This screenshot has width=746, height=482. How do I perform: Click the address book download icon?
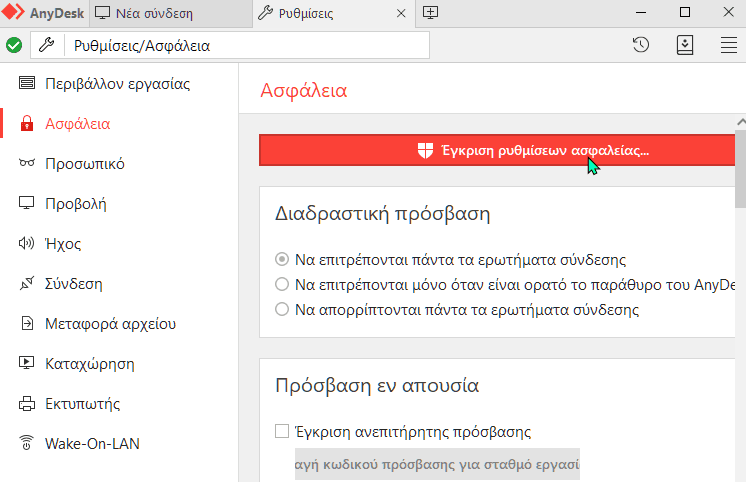coord(685,45)
